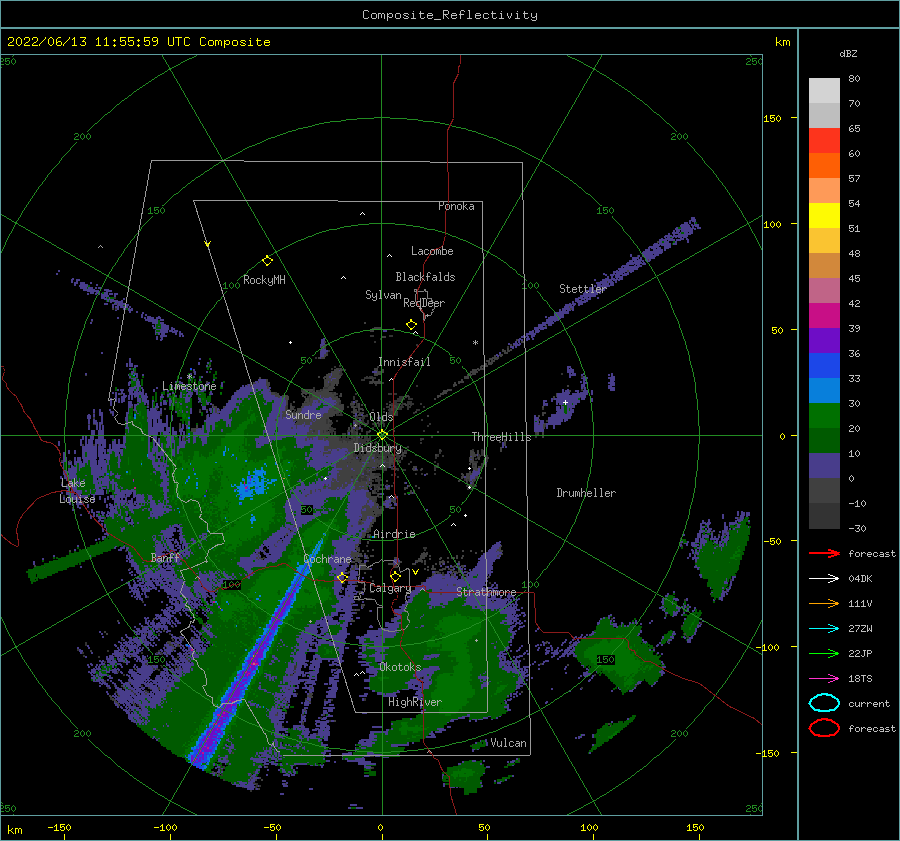
Task: Click the red forecast arrow legend icon
Action: pos(824,553)
